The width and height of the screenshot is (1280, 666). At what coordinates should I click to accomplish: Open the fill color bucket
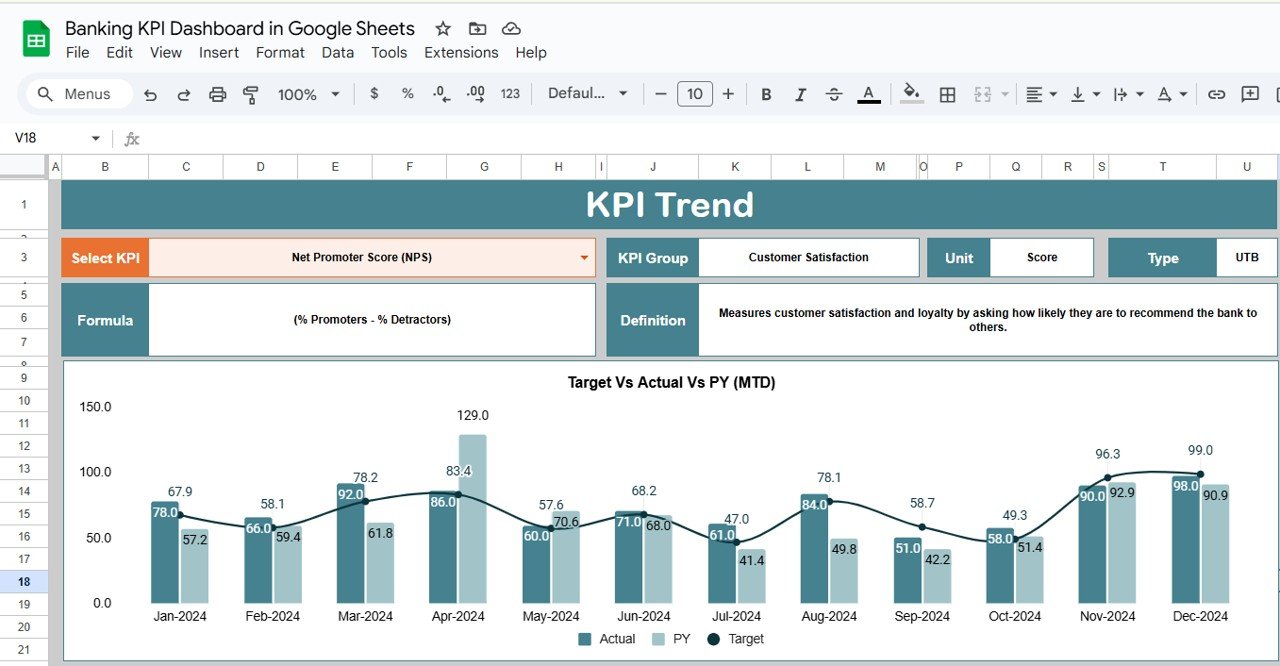pos(911,94)
